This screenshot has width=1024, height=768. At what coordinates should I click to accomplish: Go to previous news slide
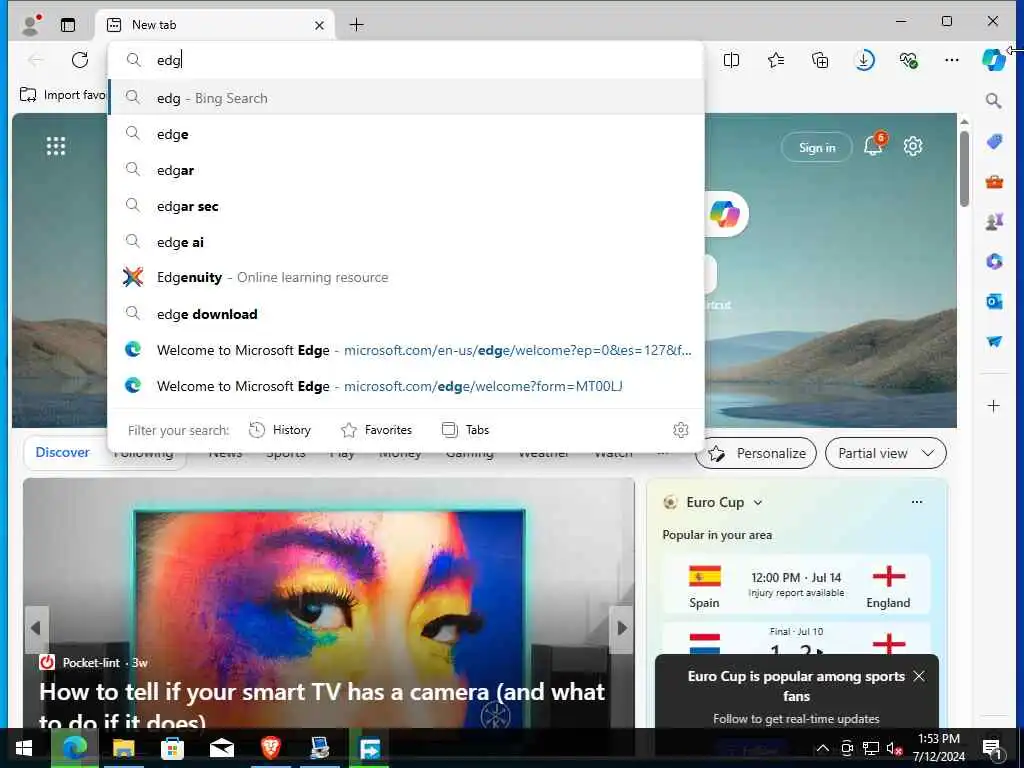coord(36,628)
